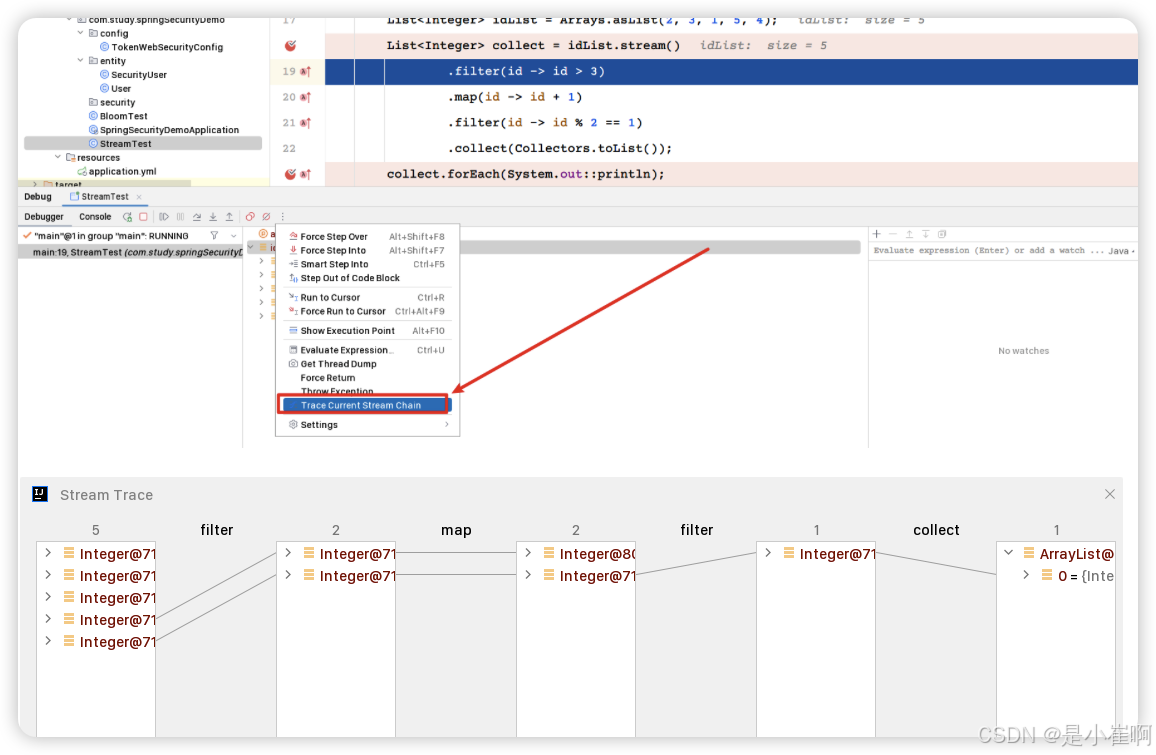The image size is (1156, 755).
Task: Toggle breakpoint on line 19
Action: tap(305, 72)
